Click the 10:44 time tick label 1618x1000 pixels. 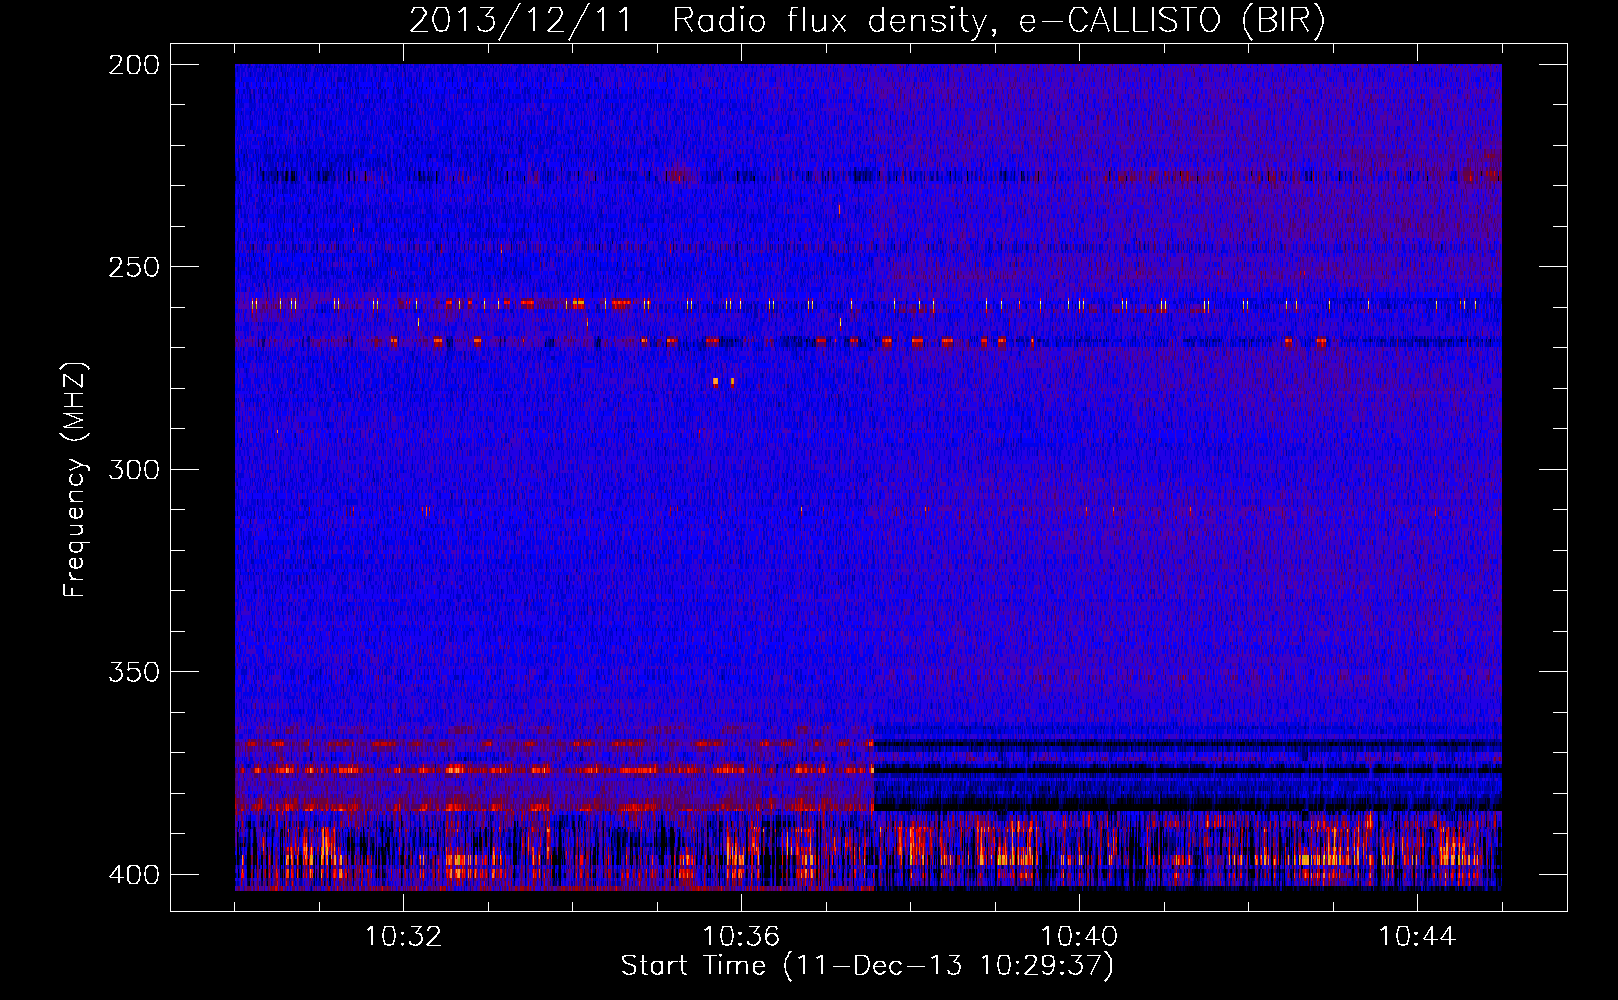(x=1417, y=937)
